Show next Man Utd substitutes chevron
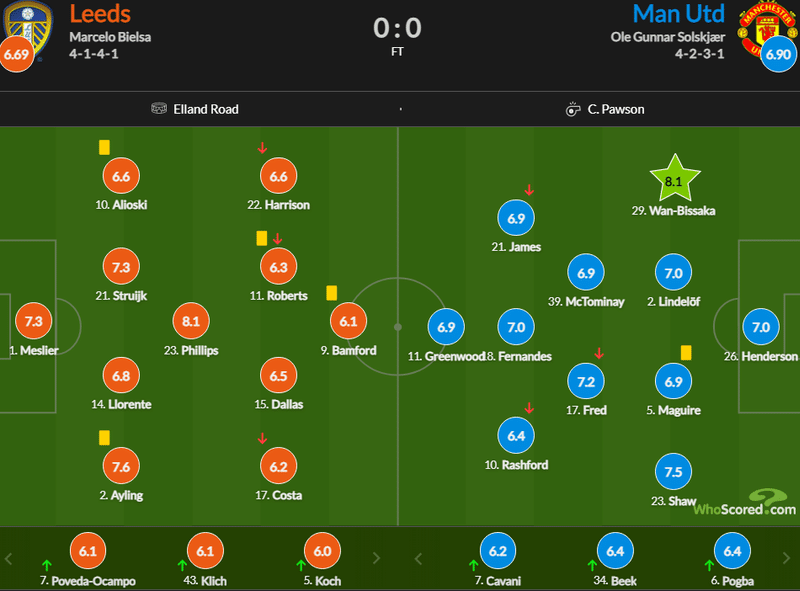The height and width of the screenshot is (591, 800). click(x=786, y=558)
